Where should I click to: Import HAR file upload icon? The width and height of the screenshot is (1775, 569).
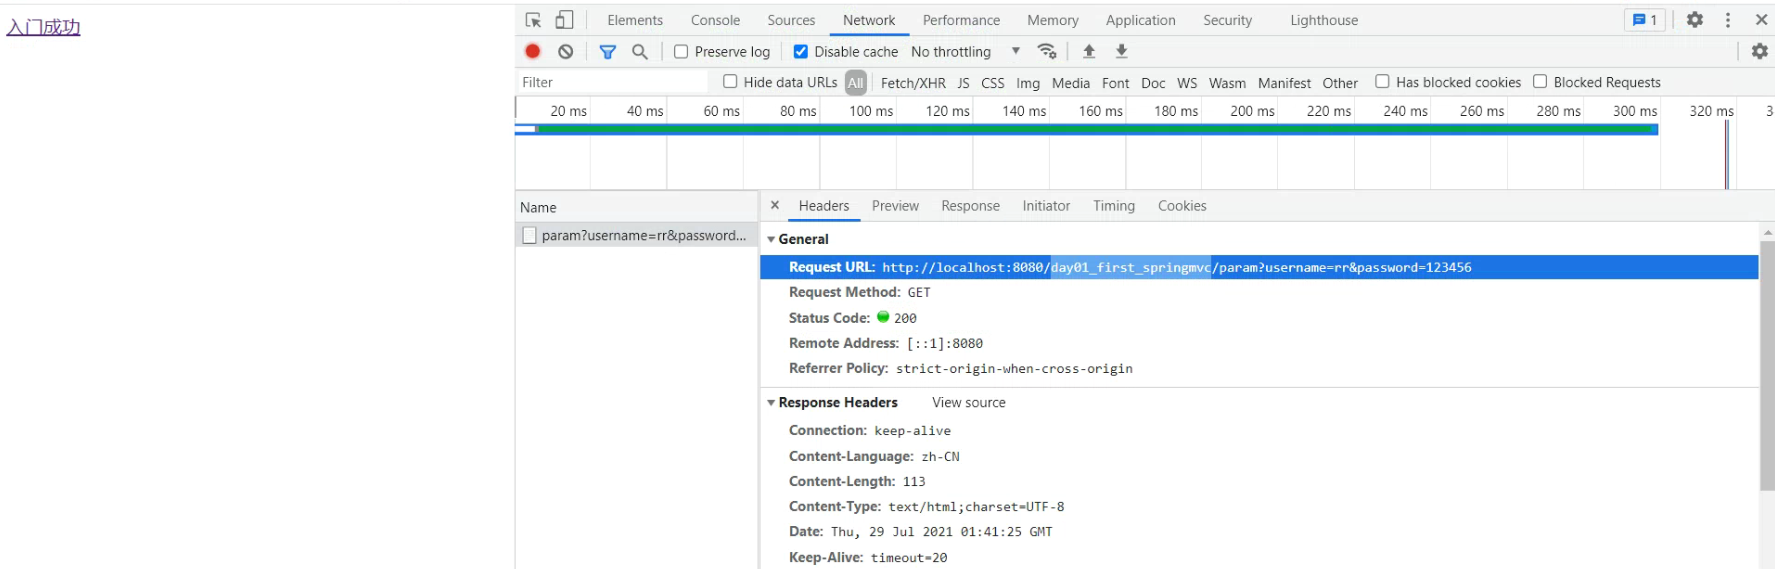pos(1089,51)
